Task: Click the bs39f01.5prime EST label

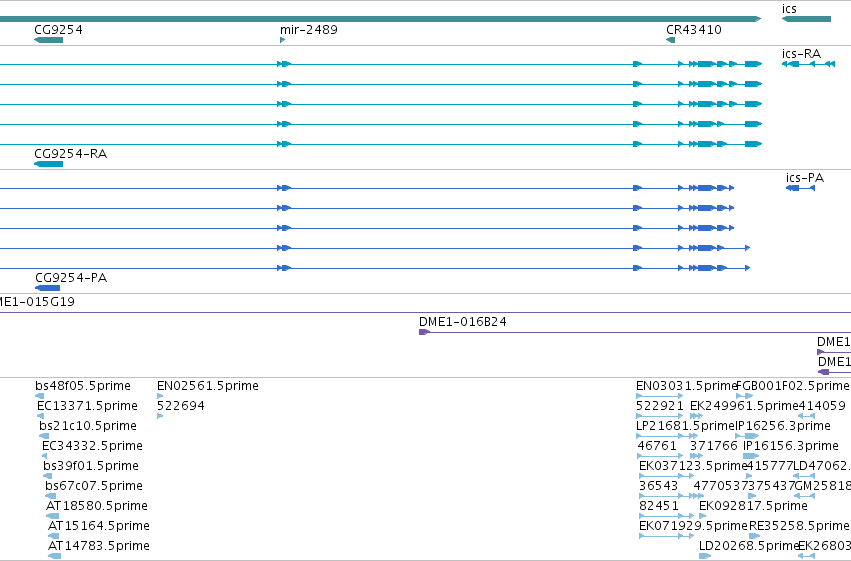Action: [91, 466]
